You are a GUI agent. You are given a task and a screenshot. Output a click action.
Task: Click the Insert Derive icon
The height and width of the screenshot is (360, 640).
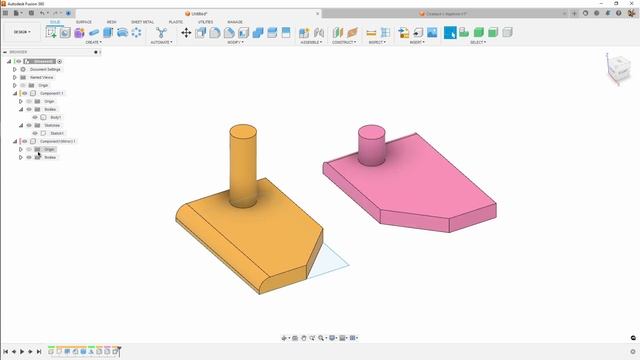click(x=404, y=33)
